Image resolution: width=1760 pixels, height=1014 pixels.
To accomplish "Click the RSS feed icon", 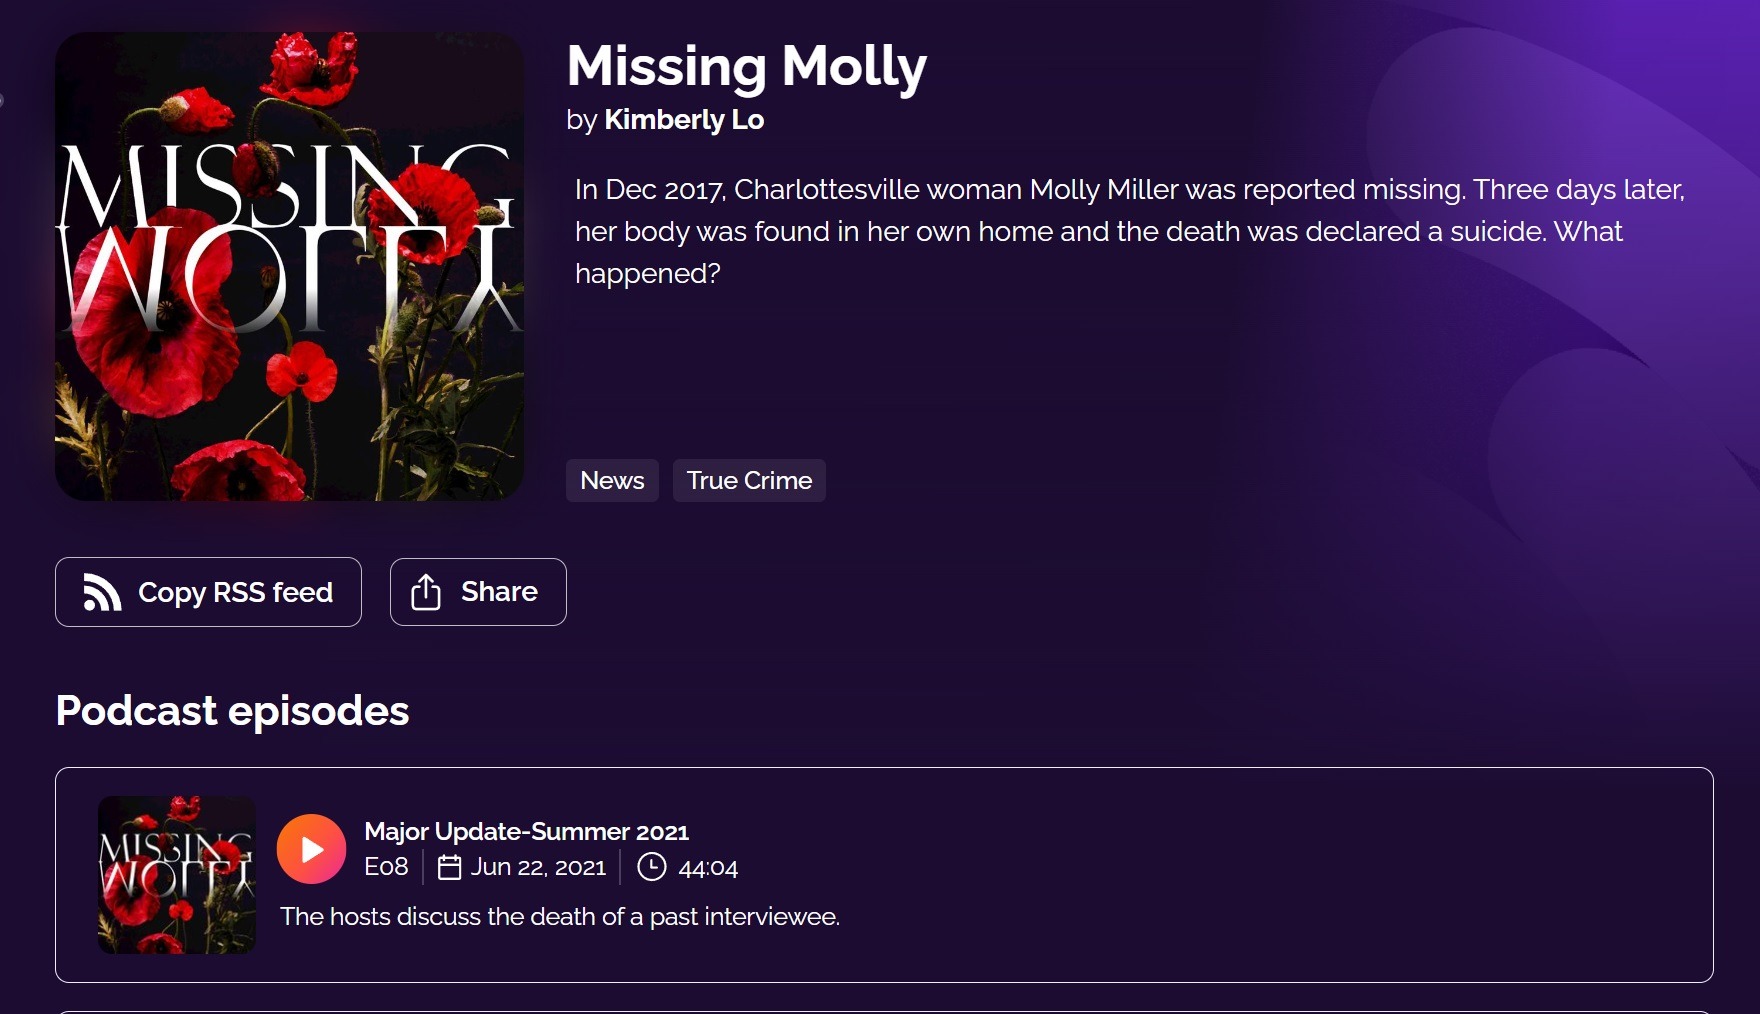I will tap(102, 592).
